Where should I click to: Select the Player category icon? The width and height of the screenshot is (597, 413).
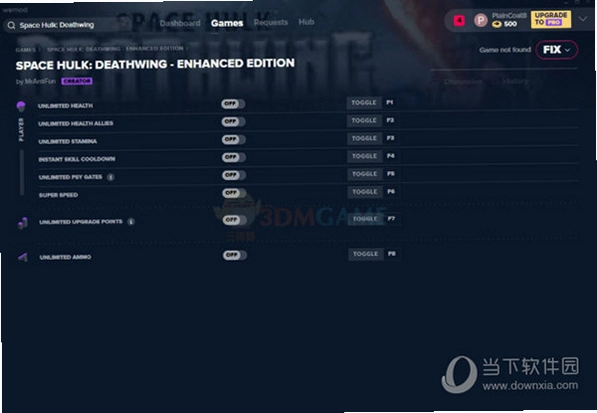(21, 106)
